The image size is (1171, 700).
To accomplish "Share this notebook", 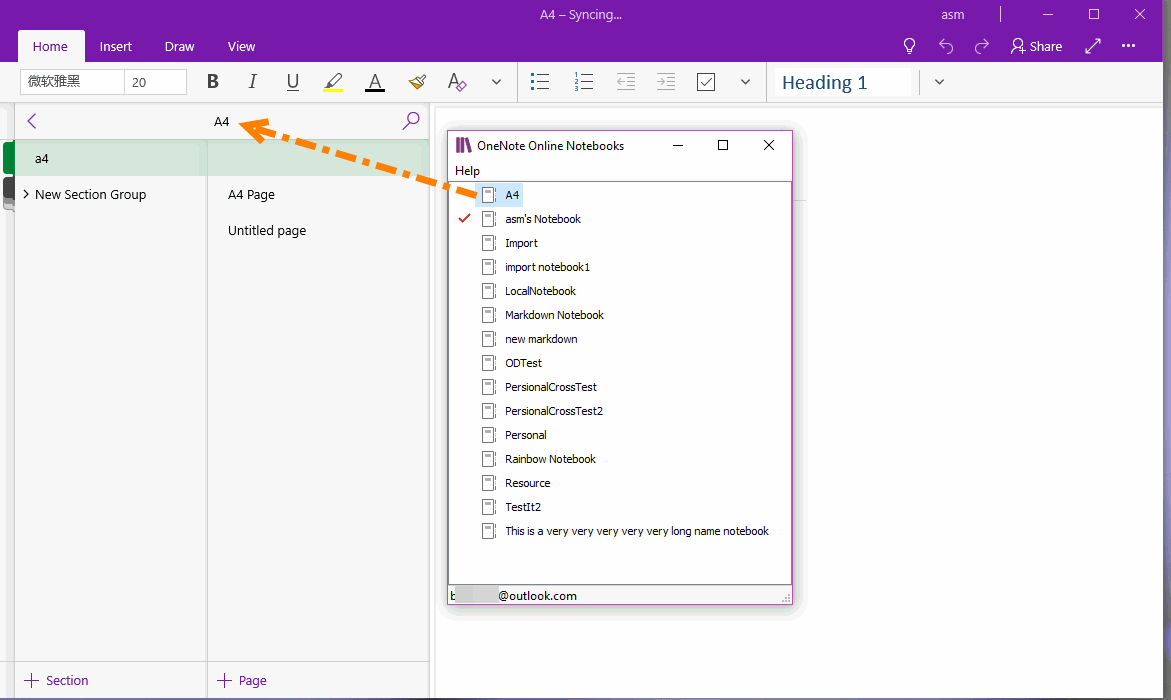I will [x=1037, y=46].
